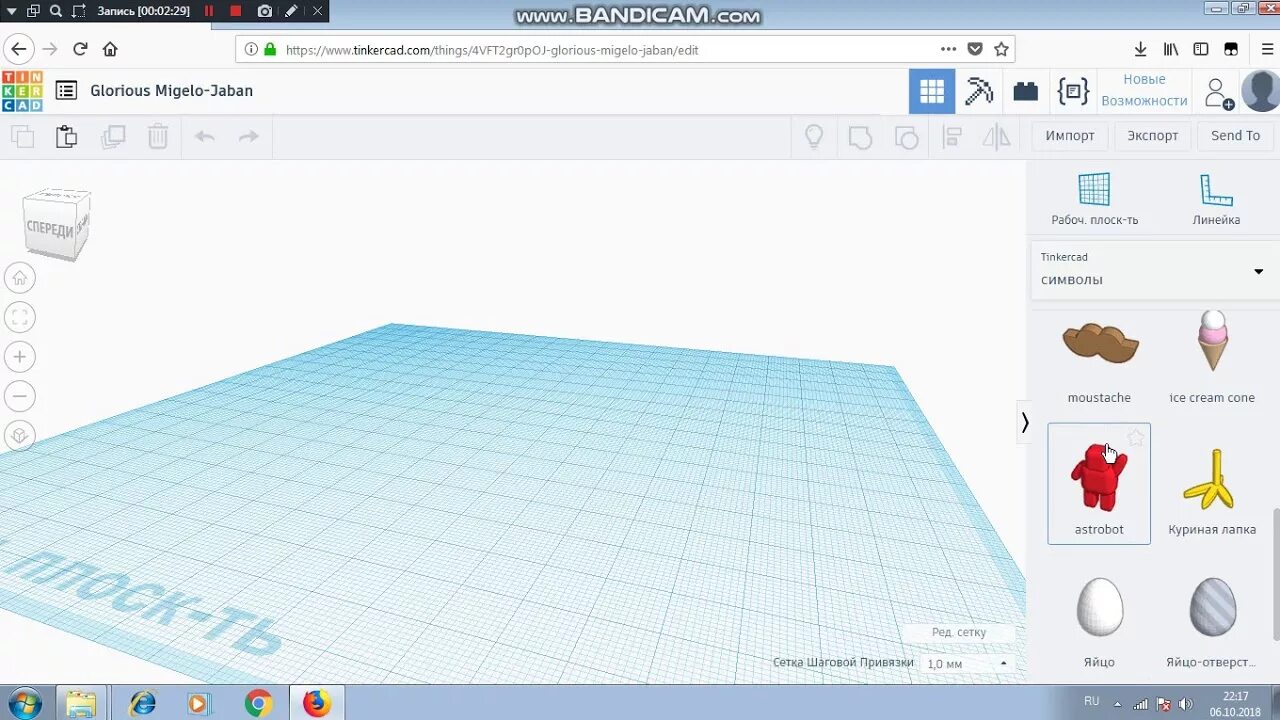Open the Codeblocks braces icon
The width and height of the screenshot is (1280, 720).
(1073, 92)
